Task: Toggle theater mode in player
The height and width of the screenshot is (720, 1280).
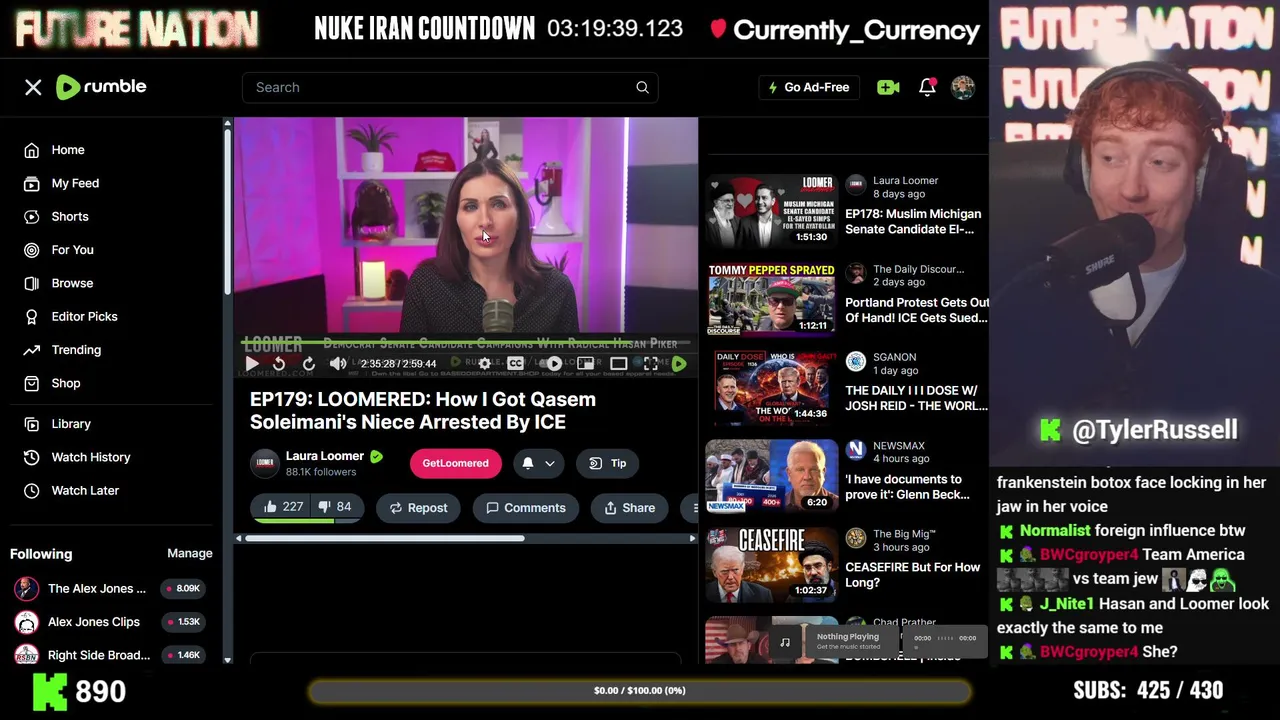Action: pos(619,364)
